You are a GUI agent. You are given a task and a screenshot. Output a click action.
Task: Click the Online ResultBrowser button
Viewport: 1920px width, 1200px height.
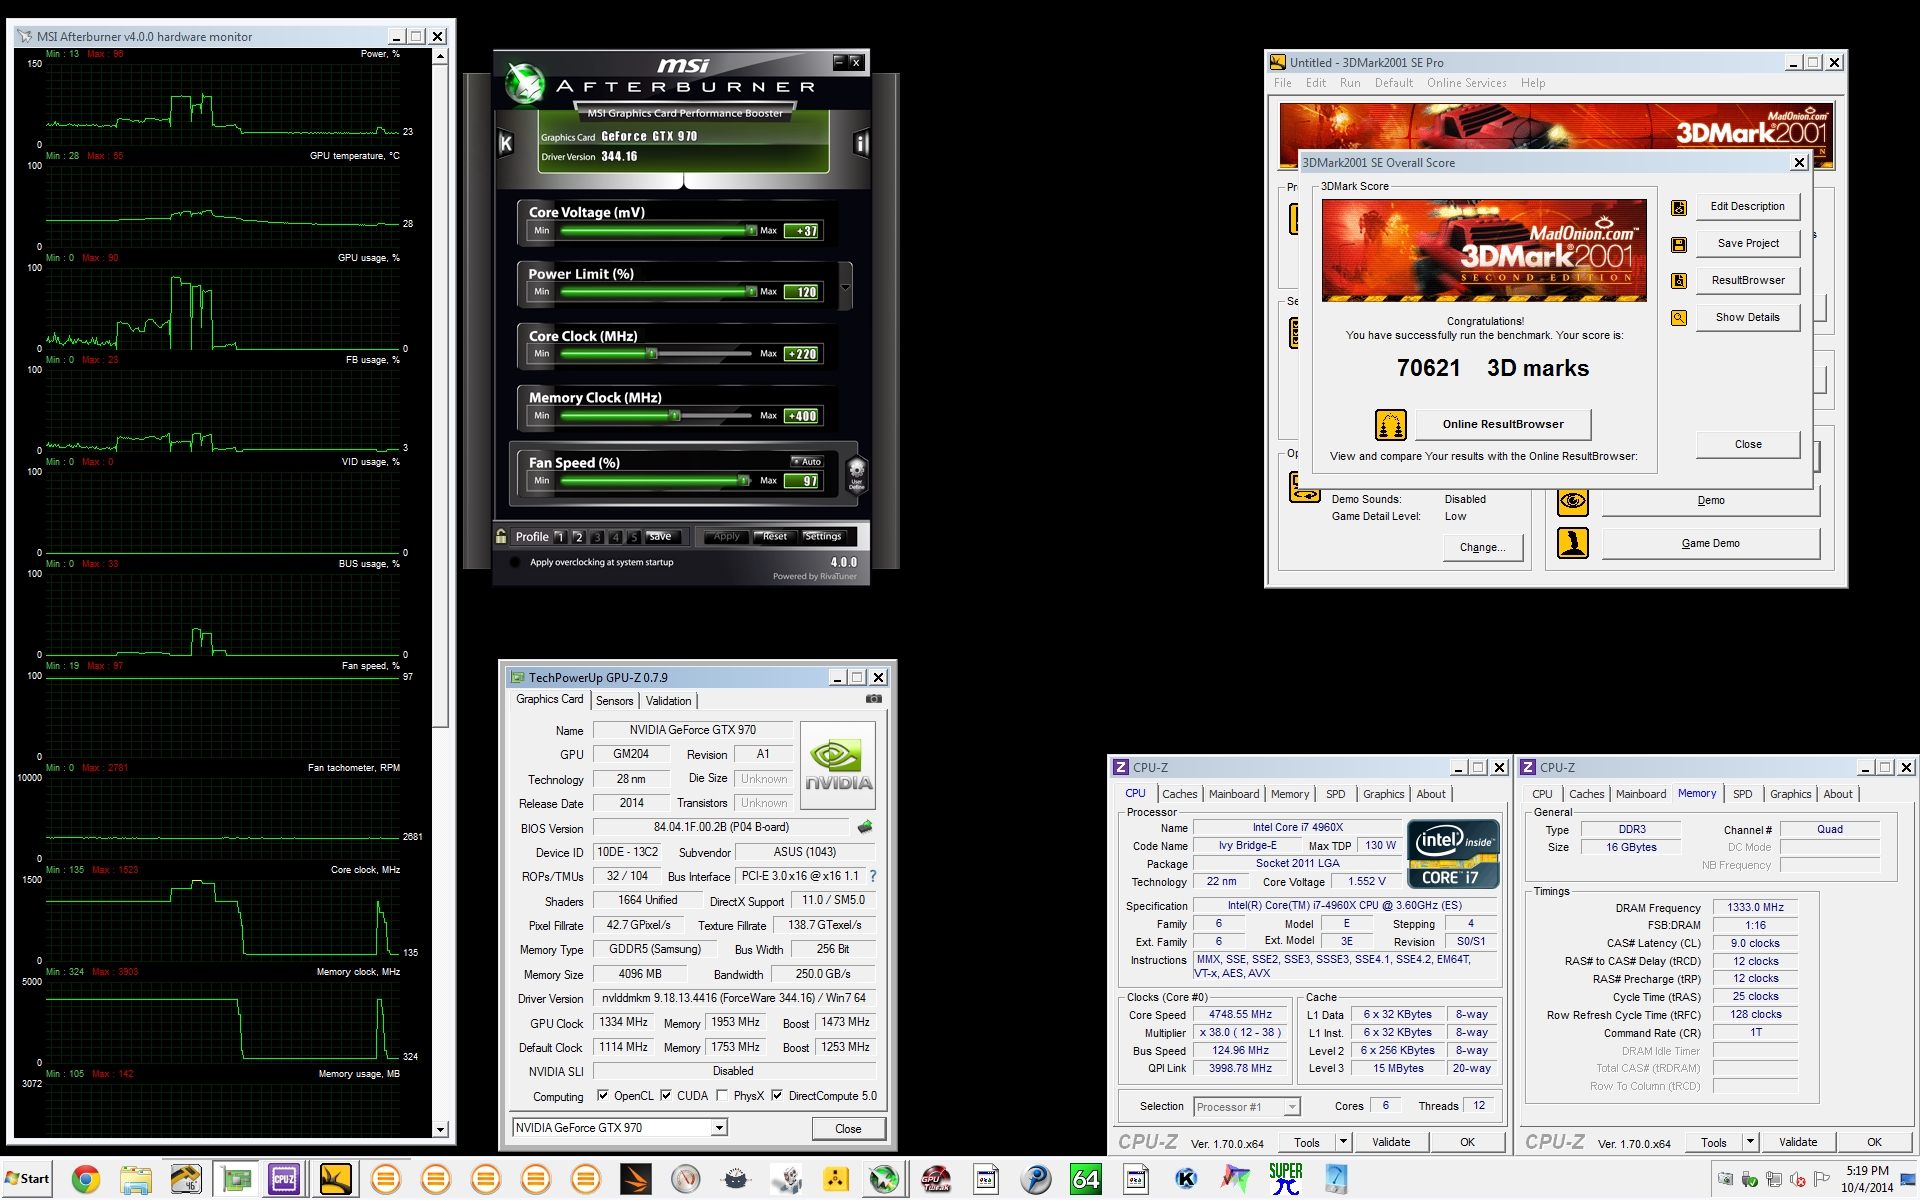(x=1503, y=424)
